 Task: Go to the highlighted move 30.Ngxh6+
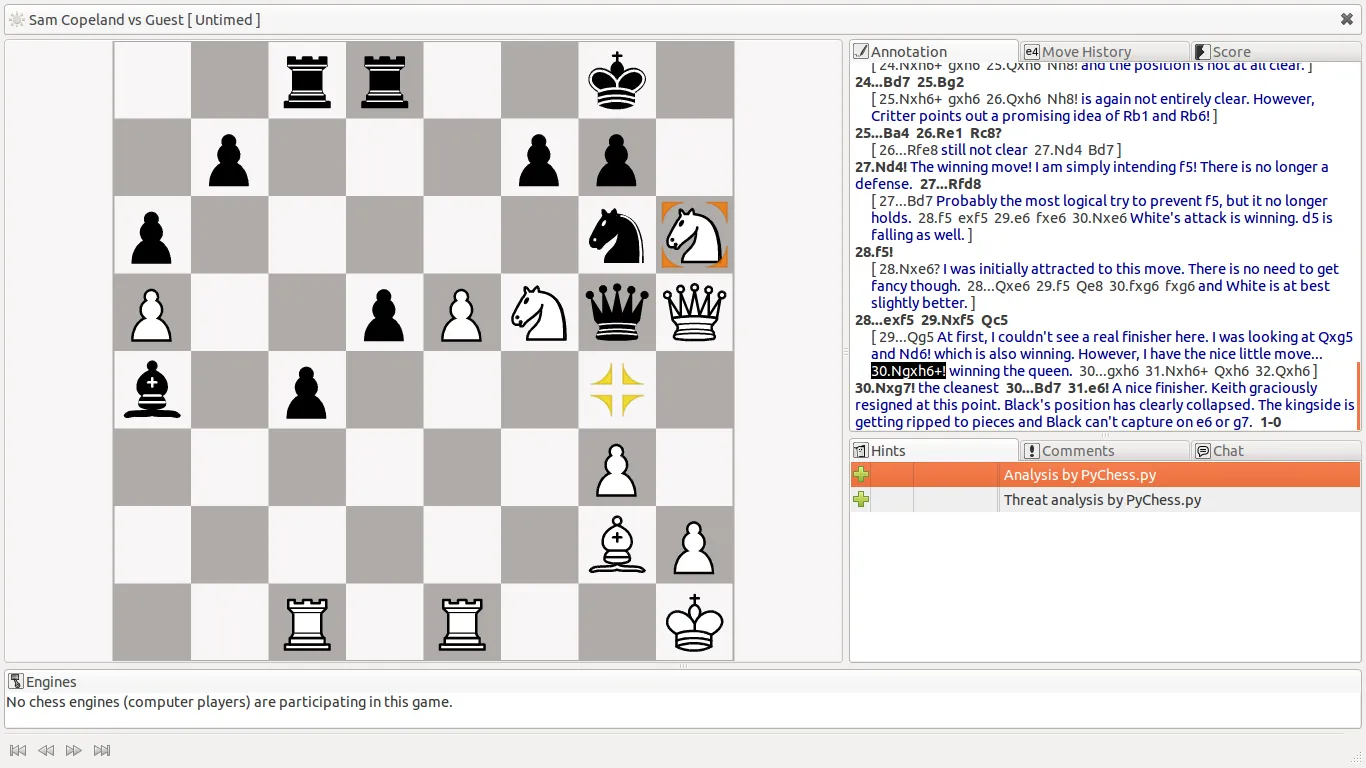pyautogui.click(x=908, y=371)
